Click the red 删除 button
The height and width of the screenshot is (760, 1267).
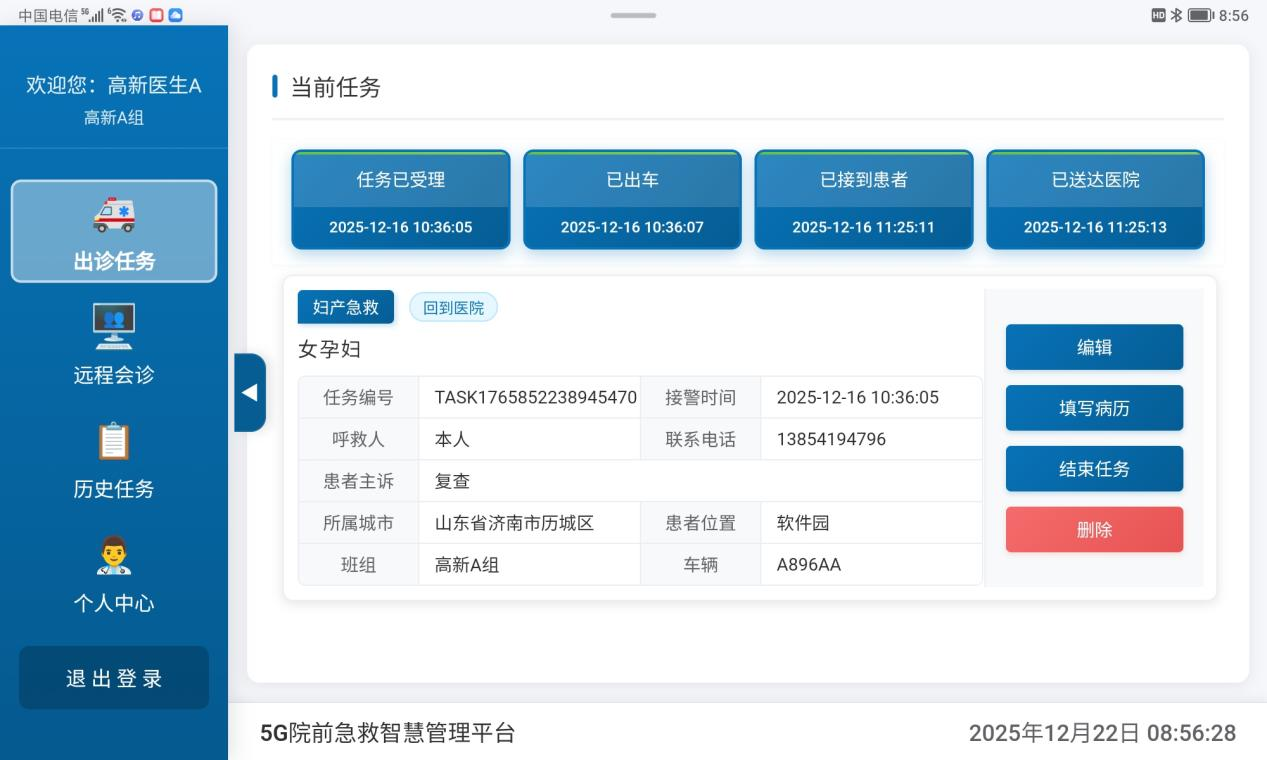pos(1094,530)
